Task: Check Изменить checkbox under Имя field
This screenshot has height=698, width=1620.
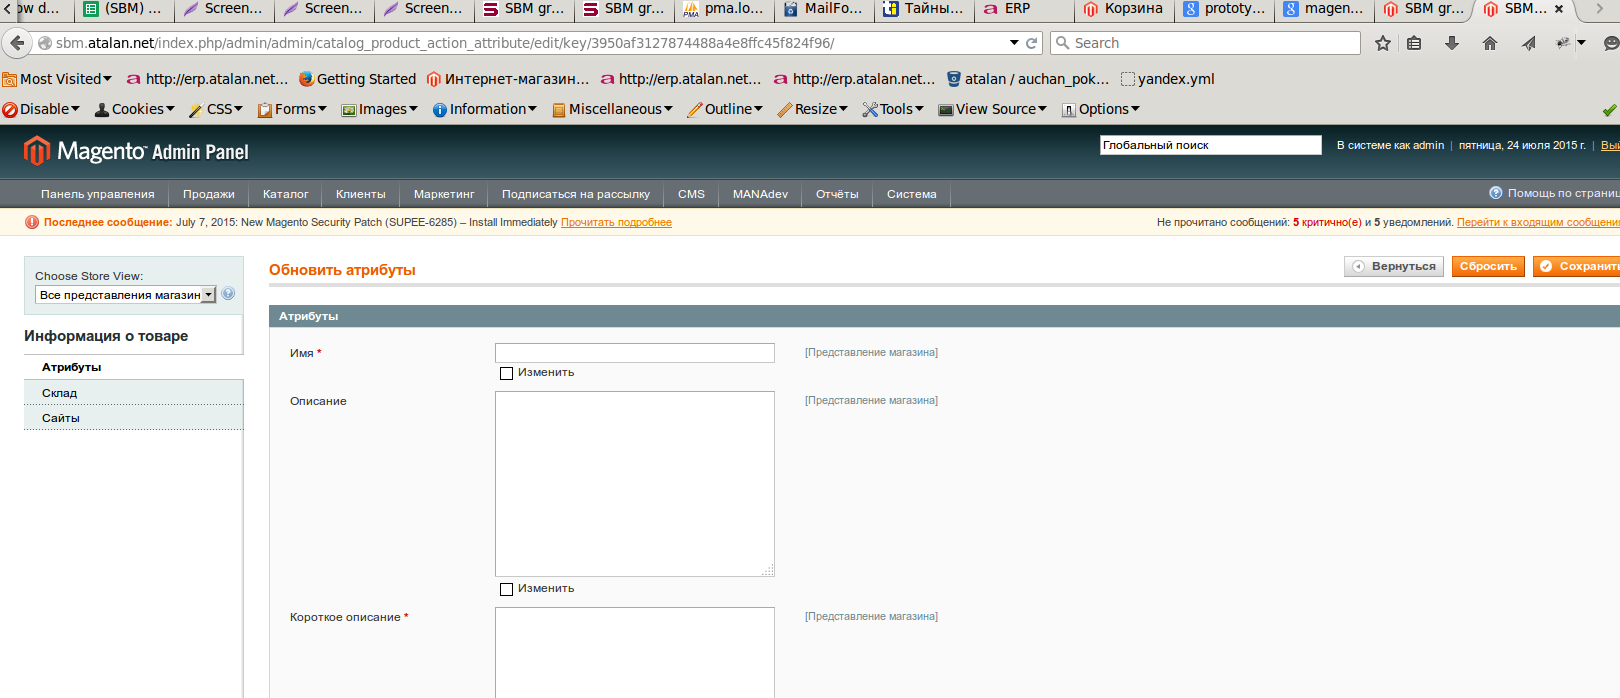Action: tap(506, 373)
